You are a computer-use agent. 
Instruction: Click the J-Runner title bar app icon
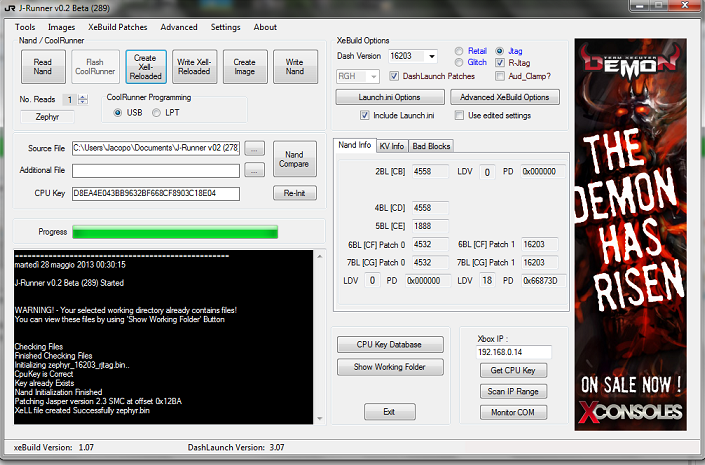pyautogui.click(x=9, y=8)
